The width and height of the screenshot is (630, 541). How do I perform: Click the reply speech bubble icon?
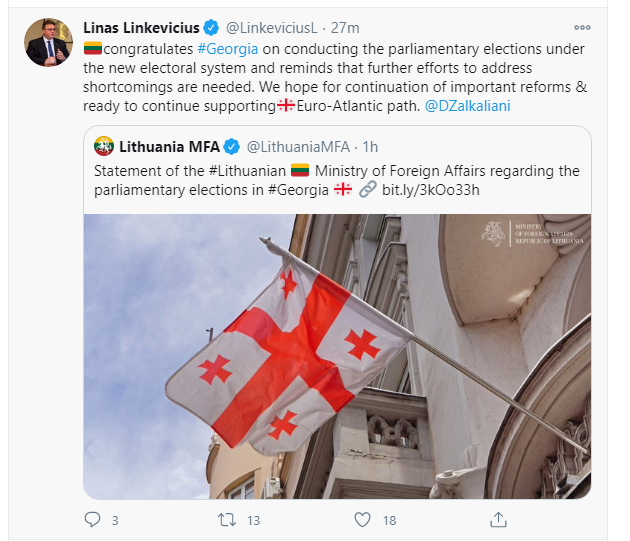point(92,520)
